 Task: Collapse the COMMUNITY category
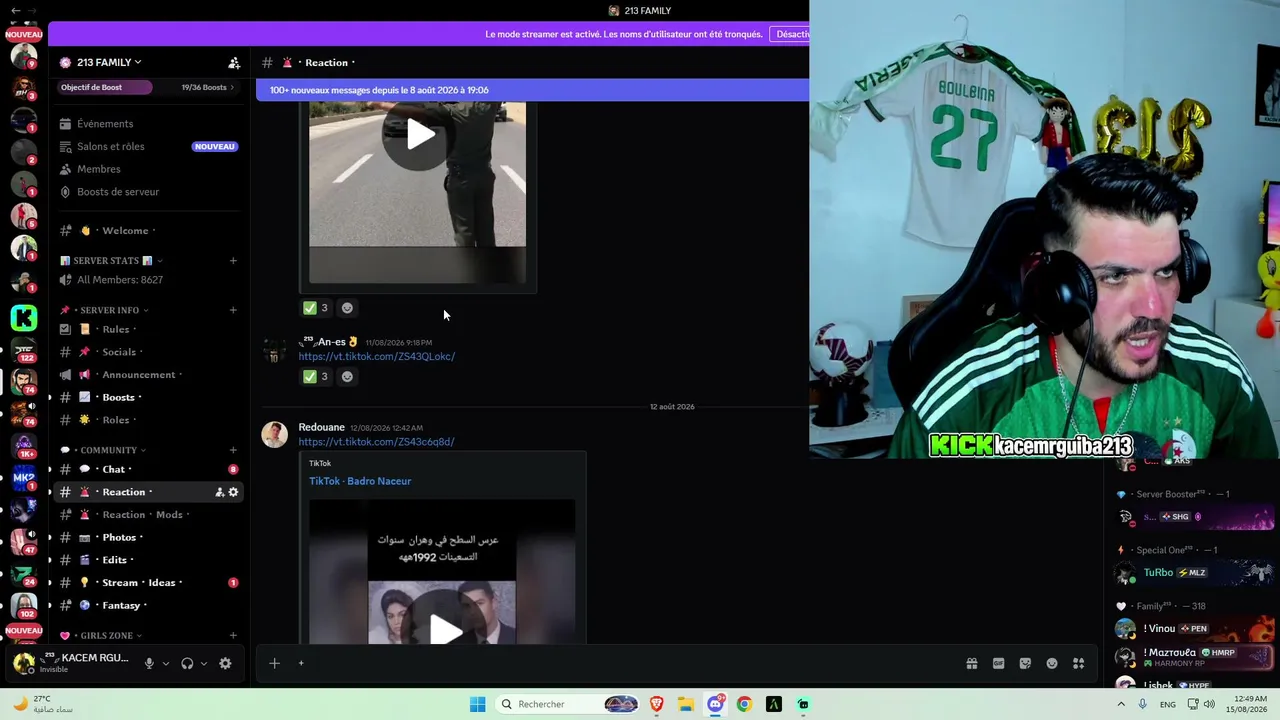pyautogui.click(x=109, y=450)
